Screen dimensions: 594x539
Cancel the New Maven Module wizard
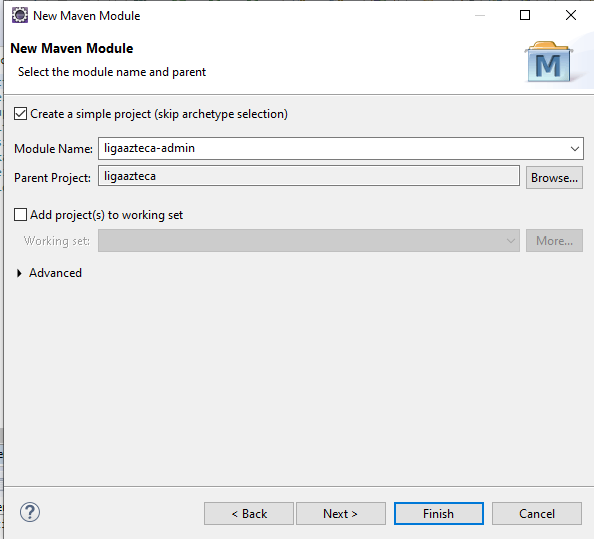tap(537, 514)
